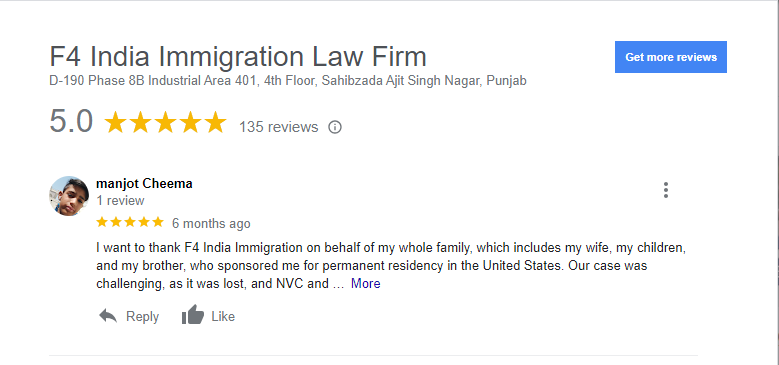Click the fifth large overall rating star
779x365 pixels.
coord(215,122)
